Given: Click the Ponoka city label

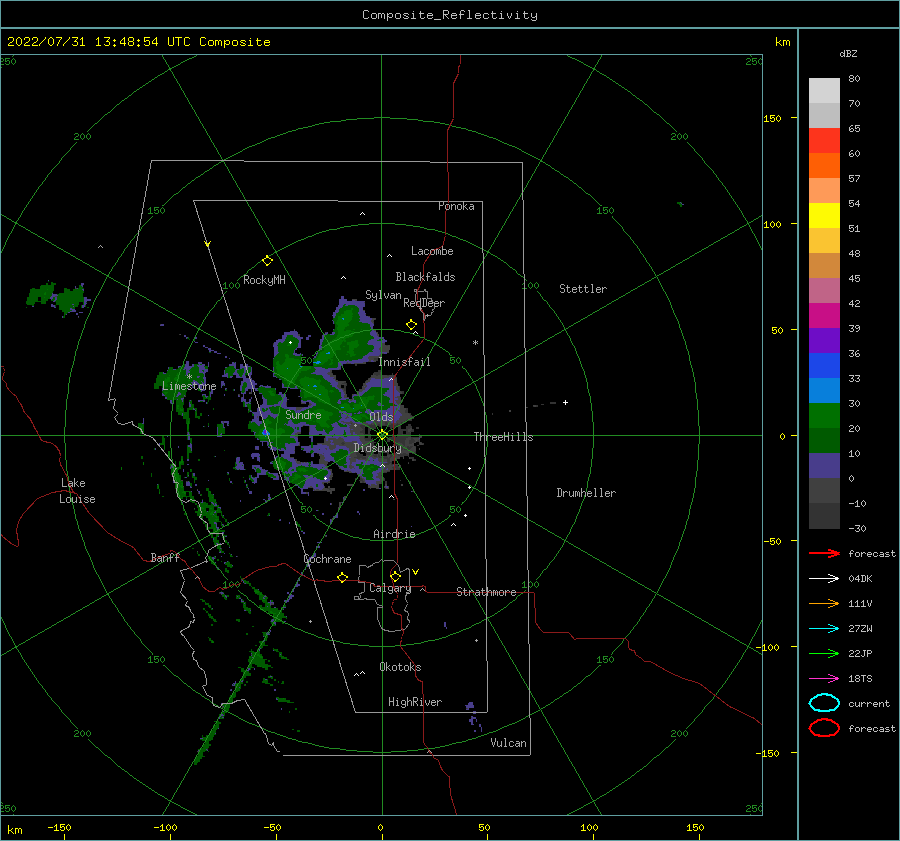Looking at the screenshot, I should click(456, 206).
